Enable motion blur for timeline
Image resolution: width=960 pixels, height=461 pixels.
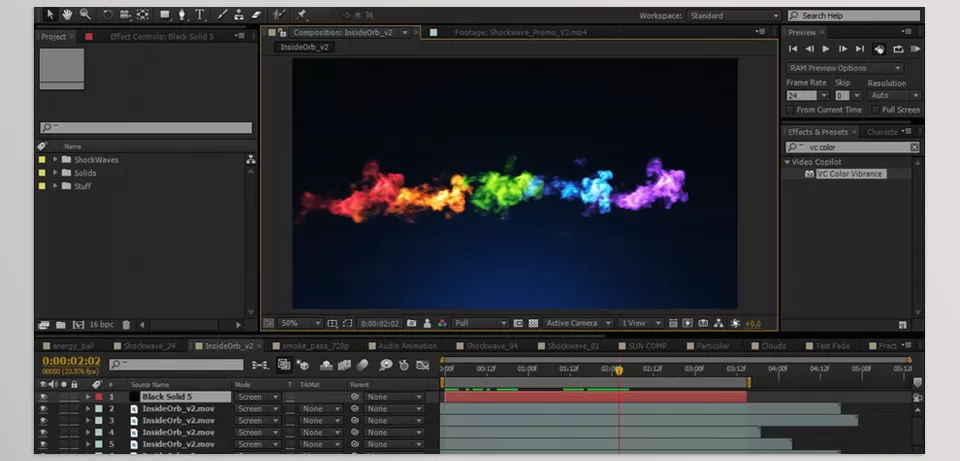[362, 365]
